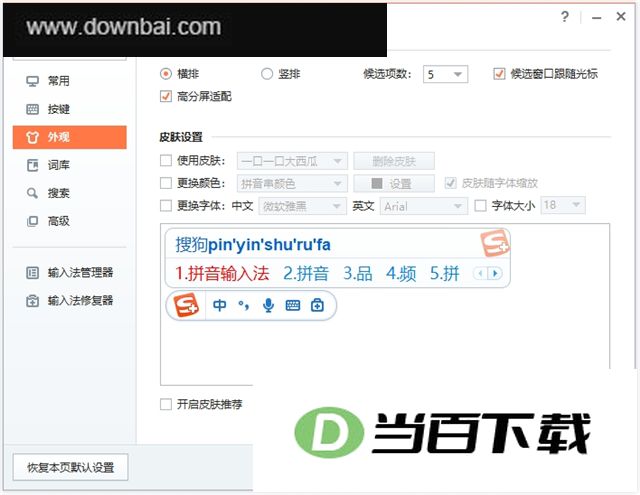Toggle 候选窗口跟随光标 checkbox

[x=499, y=73]
